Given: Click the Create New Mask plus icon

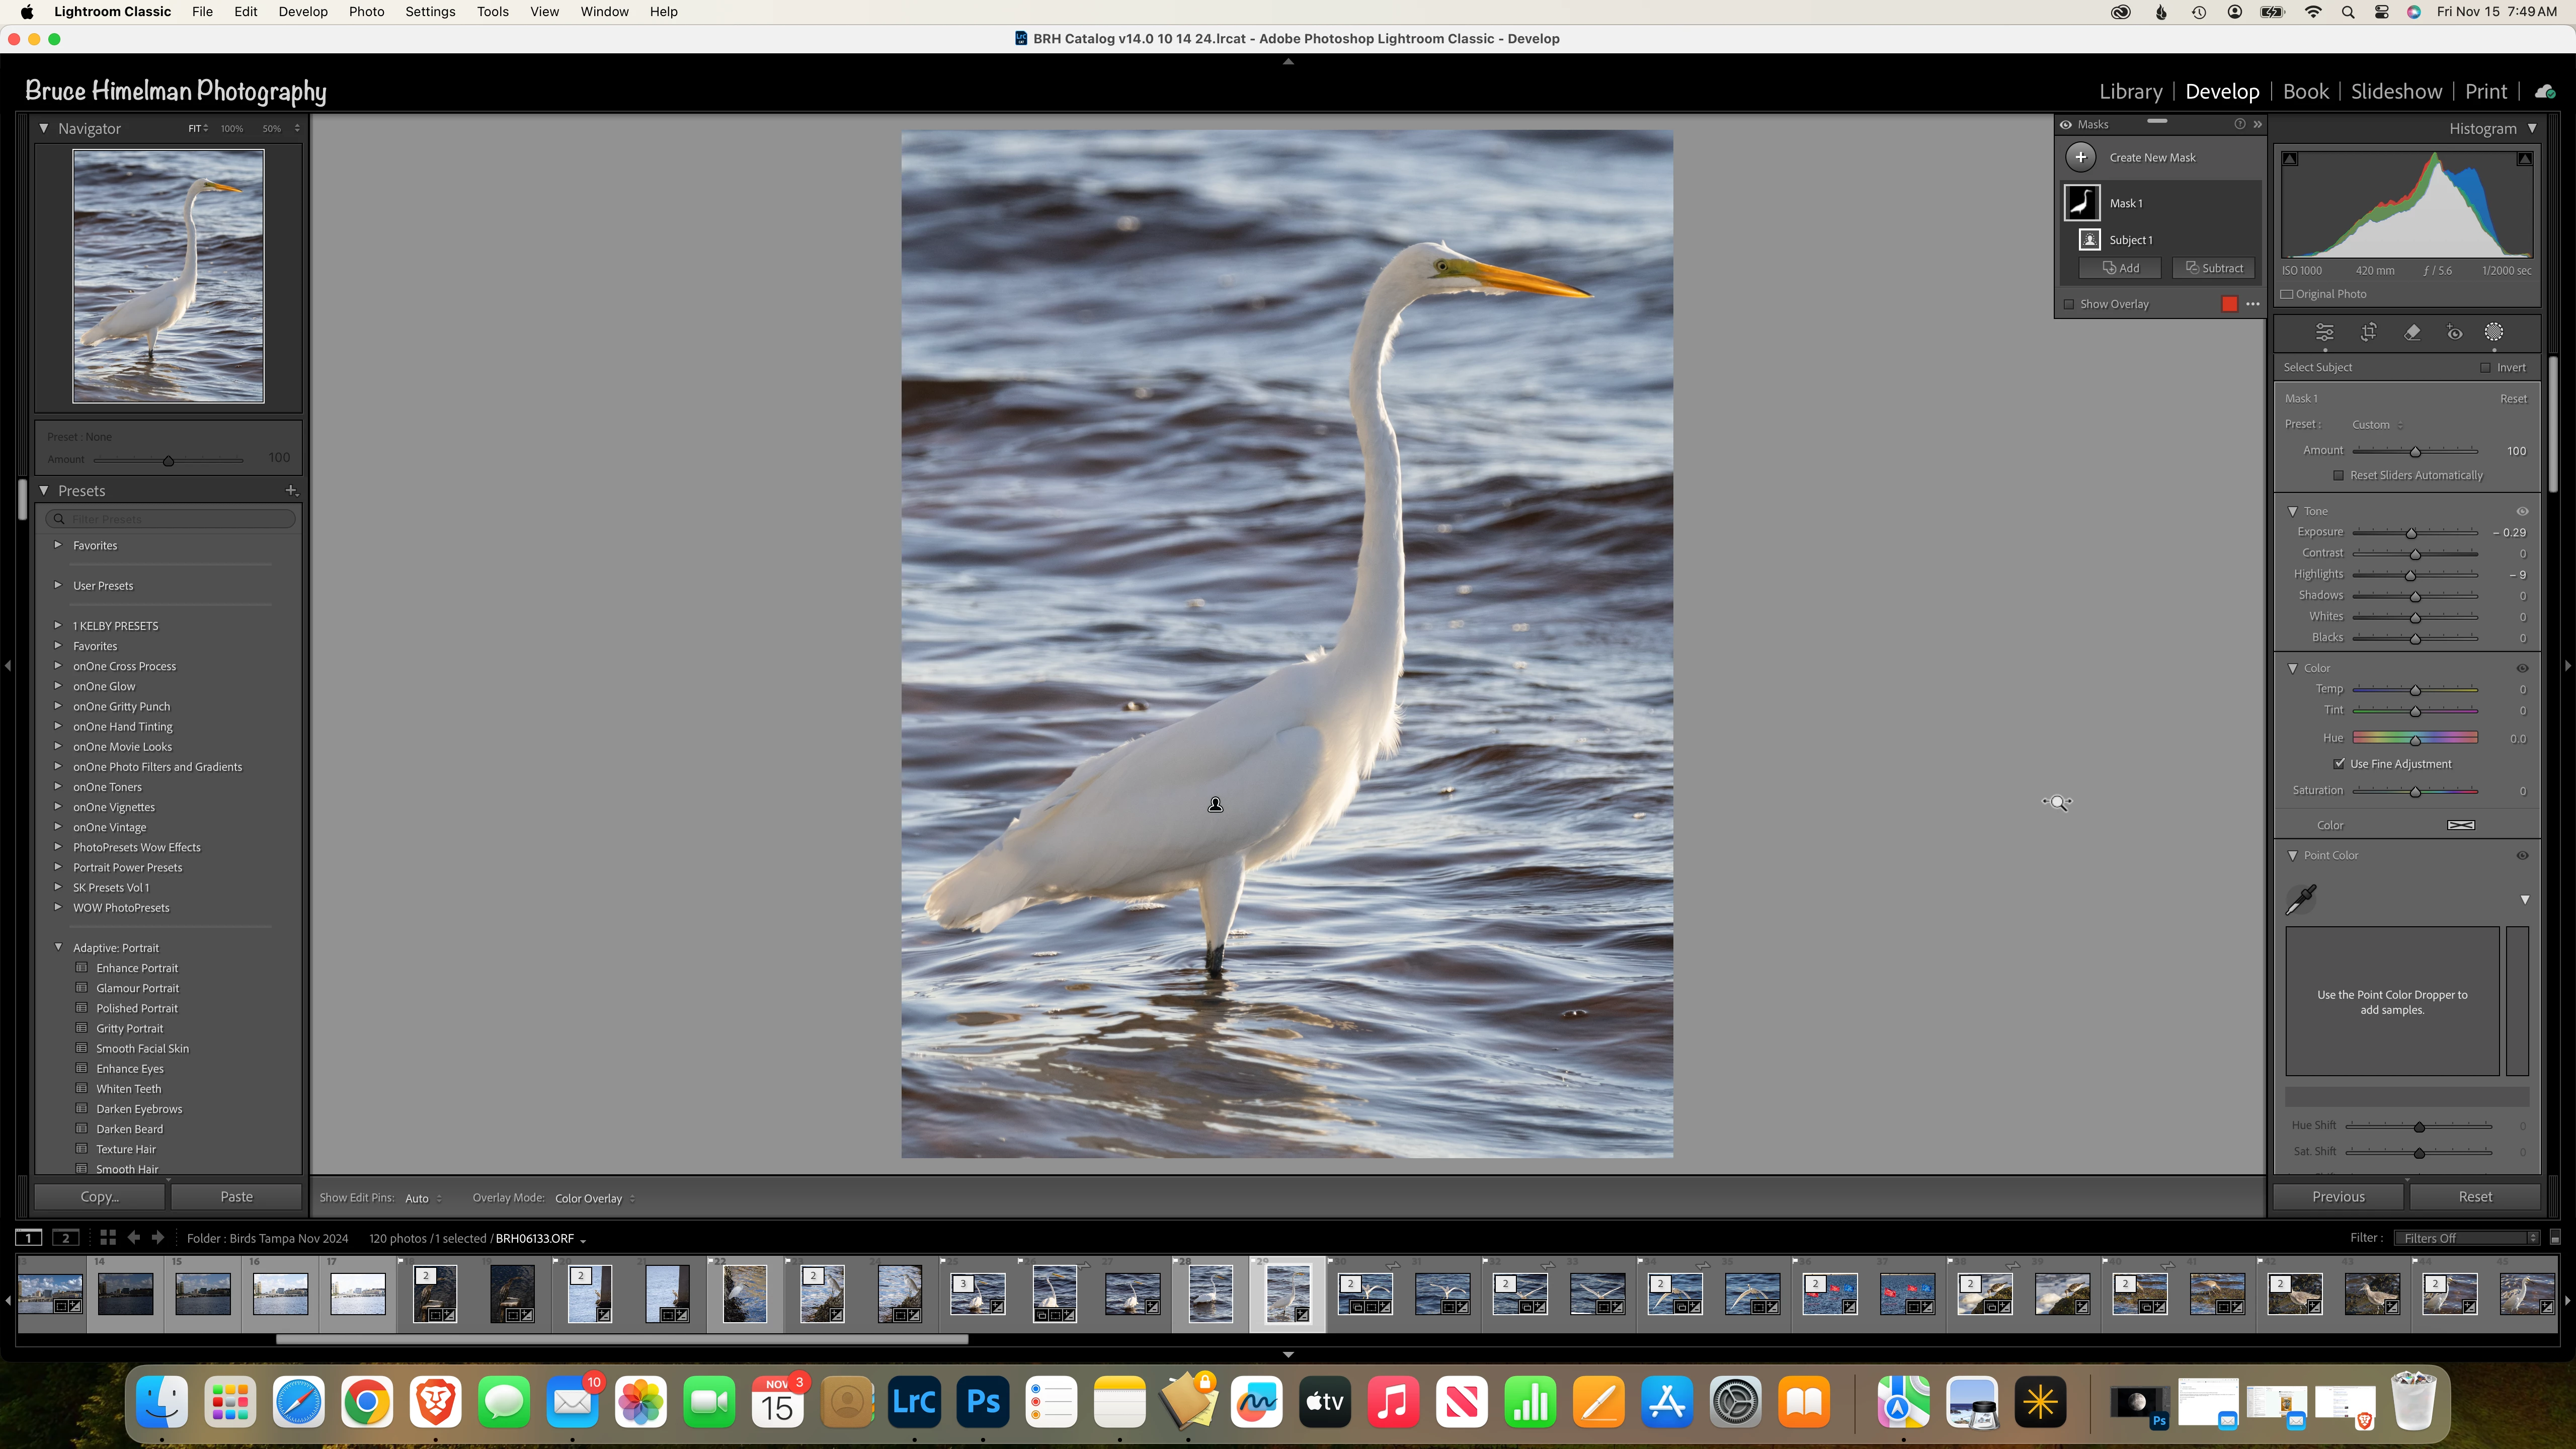Looking at the screenshot, I should pos(2081,157).
